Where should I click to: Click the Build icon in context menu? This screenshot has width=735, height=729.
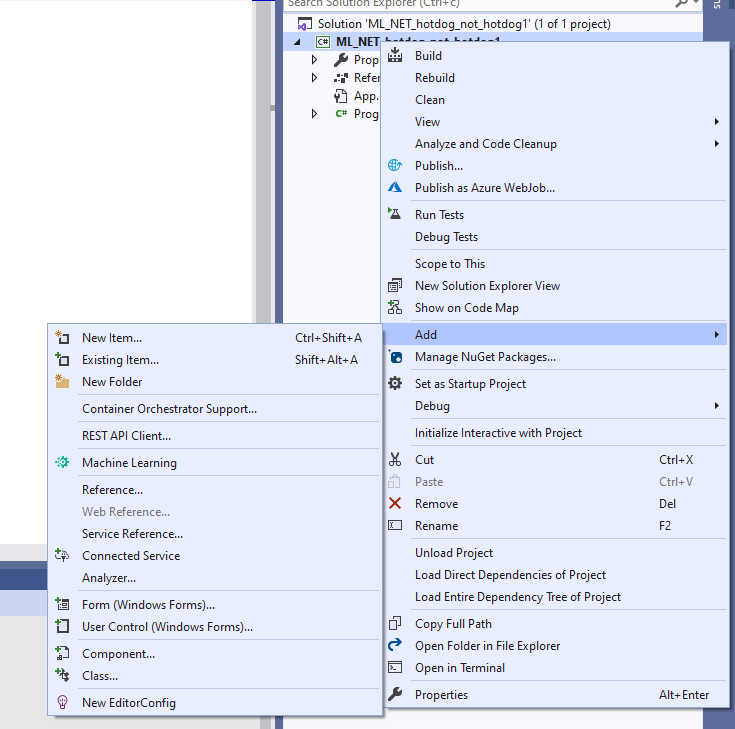395,55
